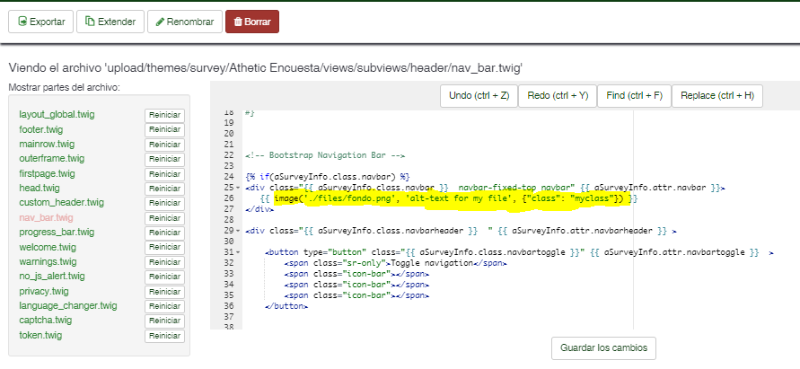This screenshot has width=800, height=369.
Task: Open no_js_alert.twig file
Action: tap(52, 276)
